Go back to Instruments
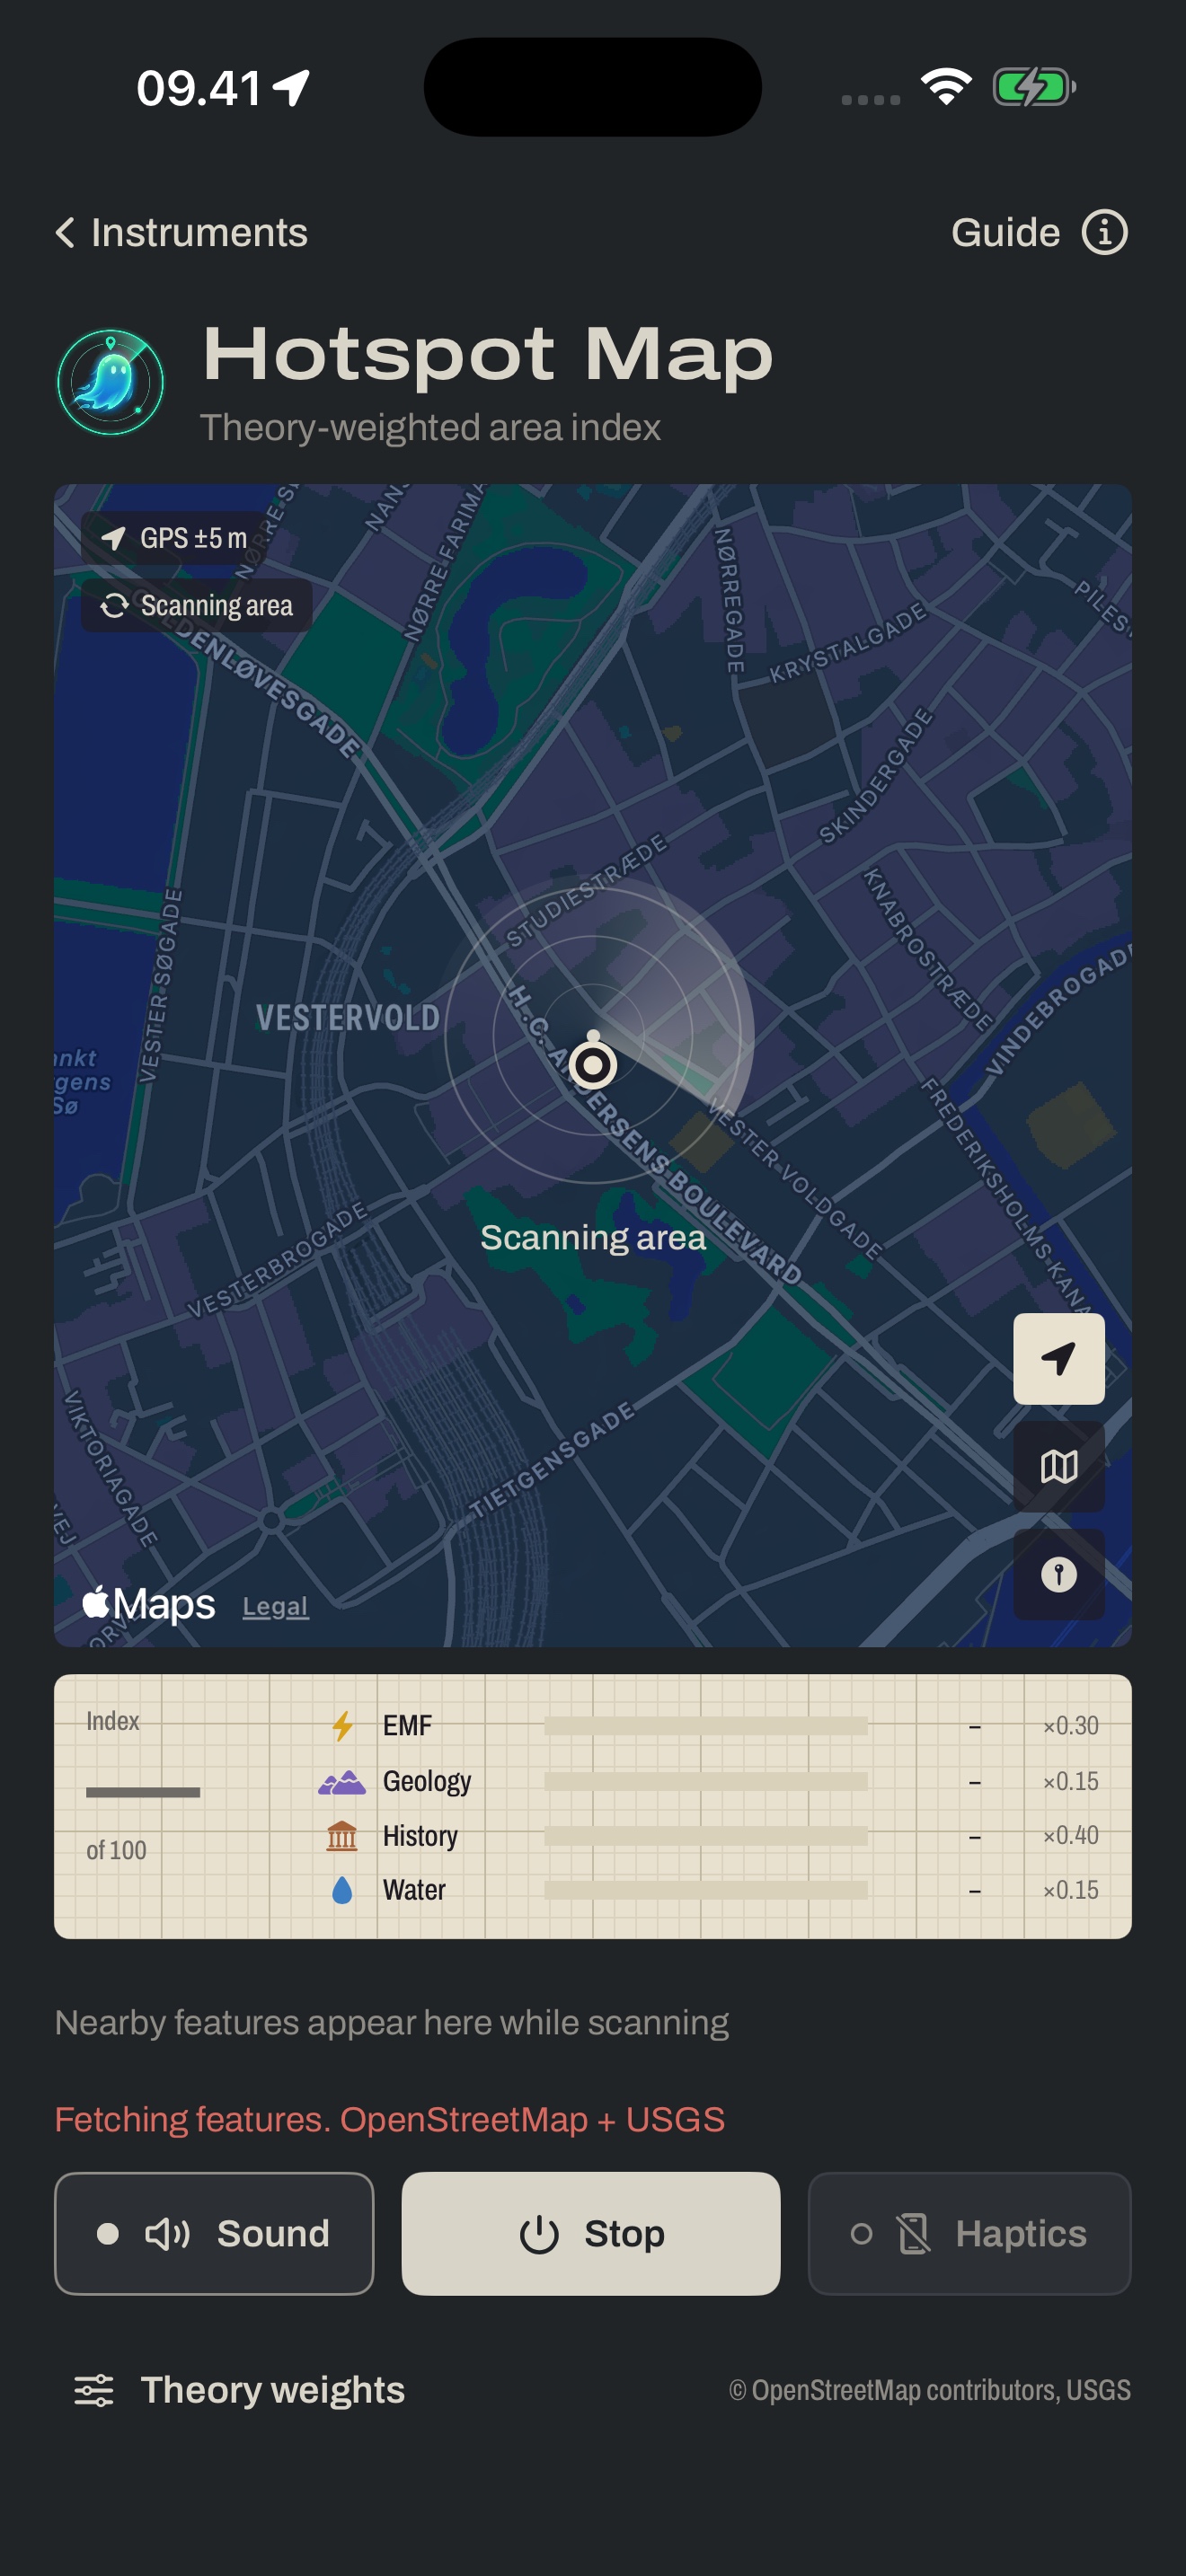Viewport: 1186px width, 2576px height. click(181, 233)
